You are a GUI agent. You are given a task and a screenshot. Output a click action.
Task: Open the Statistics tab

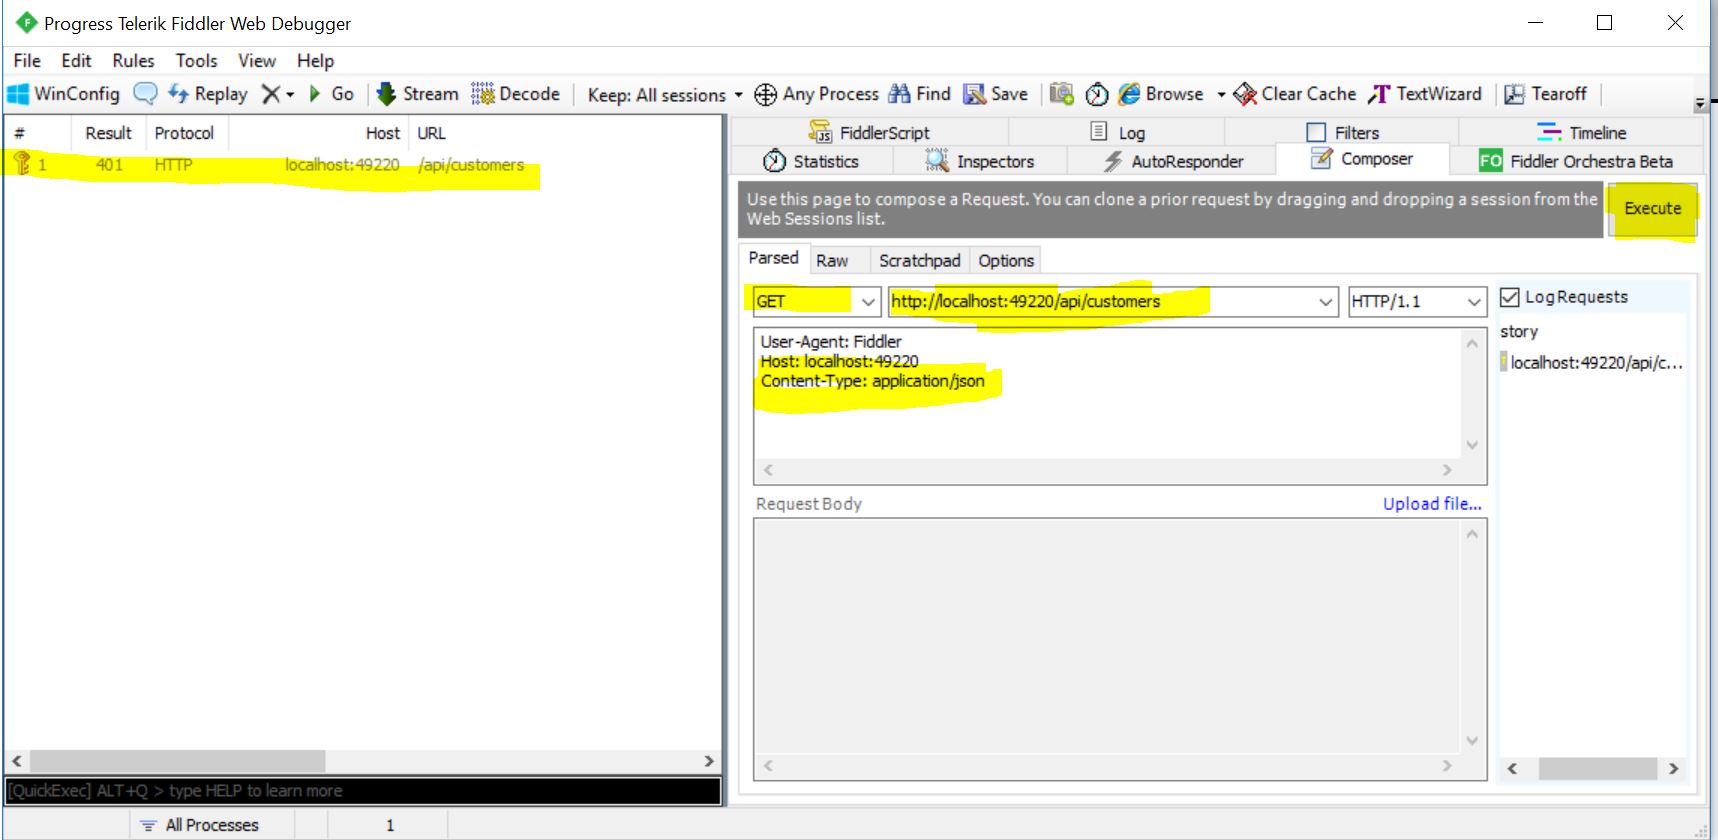pos(811,161)
